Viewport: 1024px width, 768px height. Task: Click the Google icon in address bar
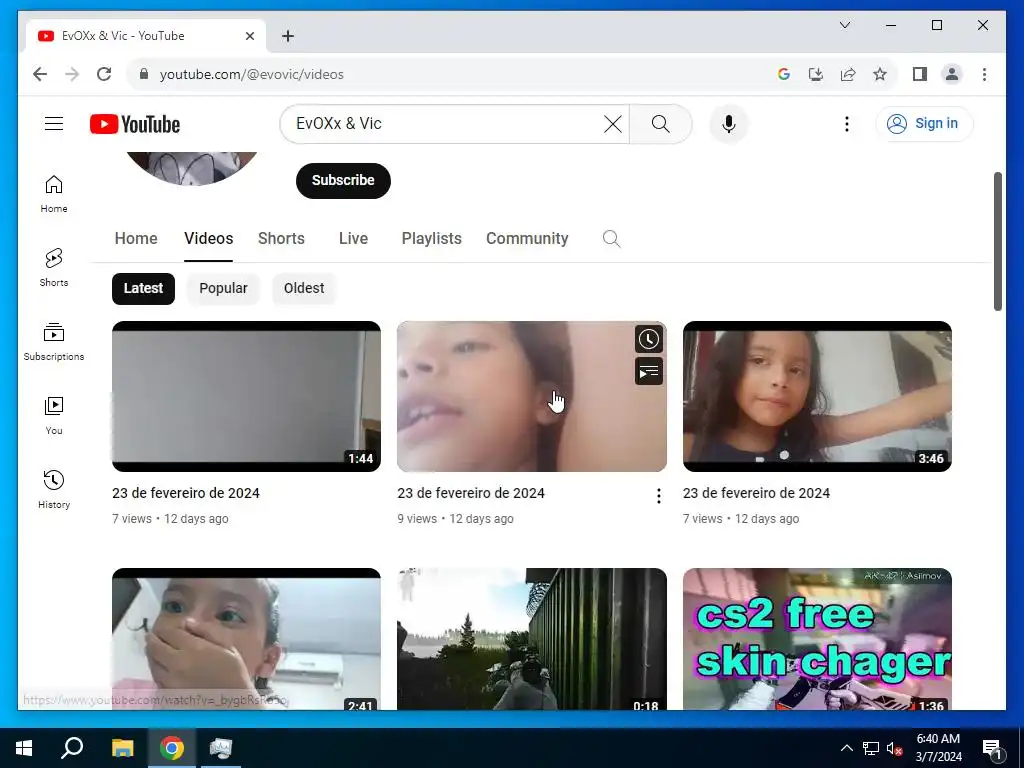click(784, 74)
